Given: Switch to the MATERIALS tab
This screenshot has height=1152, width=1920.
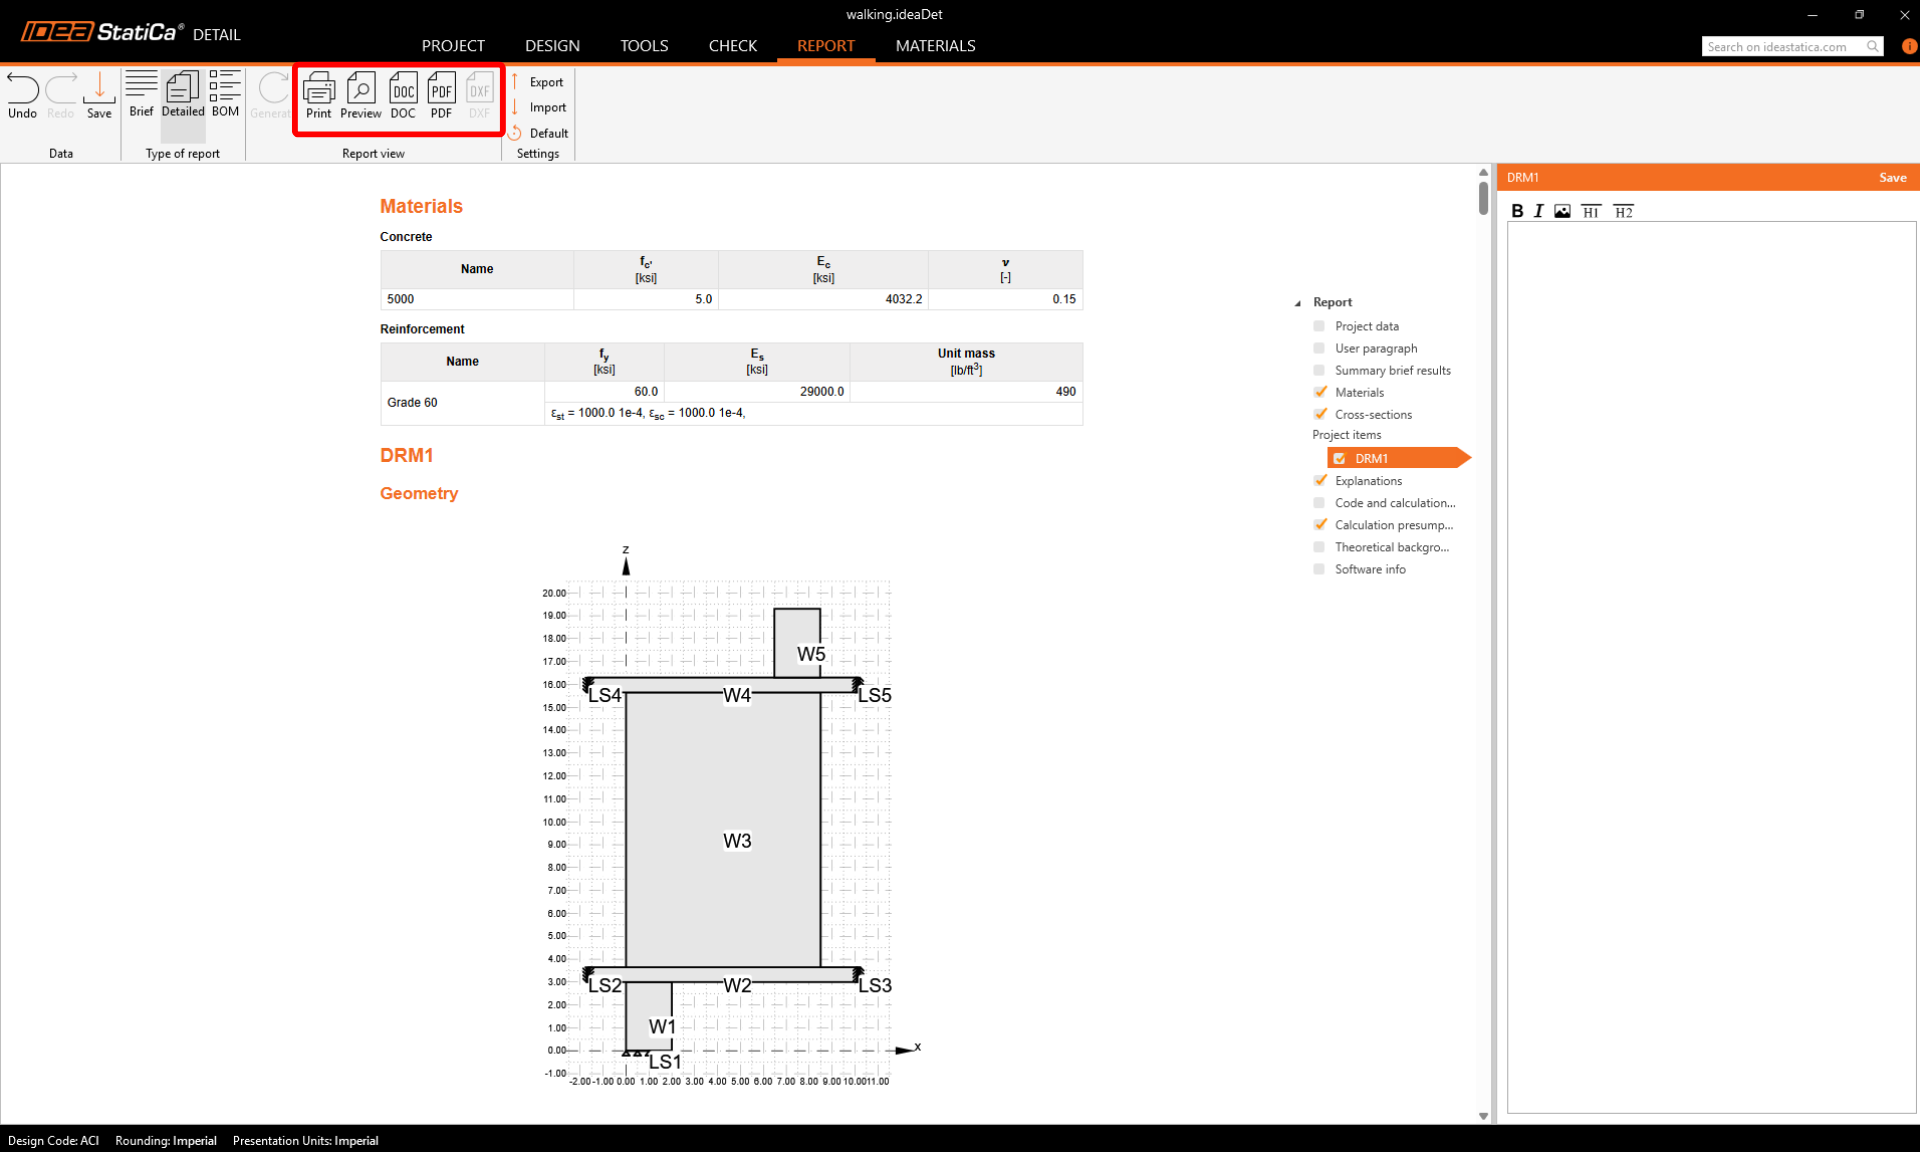Looking at the screenshot, I should [935, 46].
